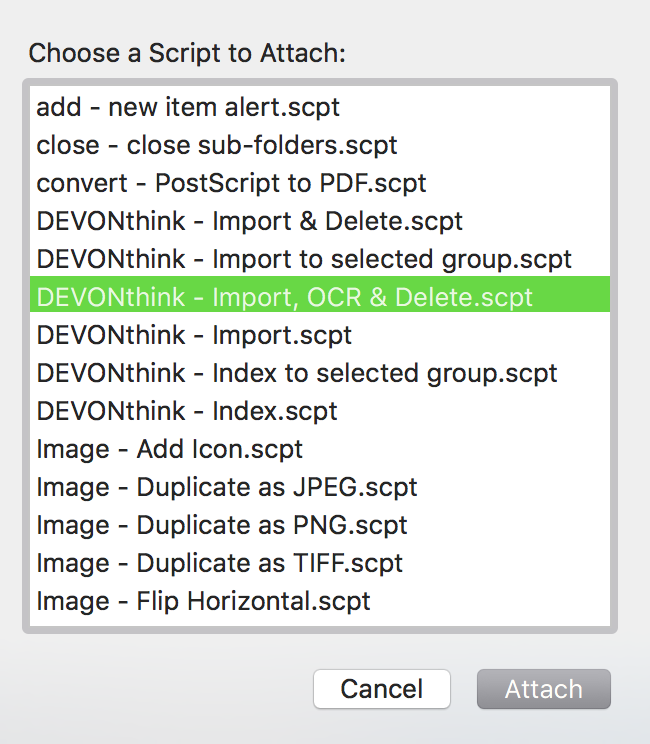Pick 'DEVONthink - Index.scpt' script
The height and width of the screenshot is (744, 650).
tap(320, 411)
